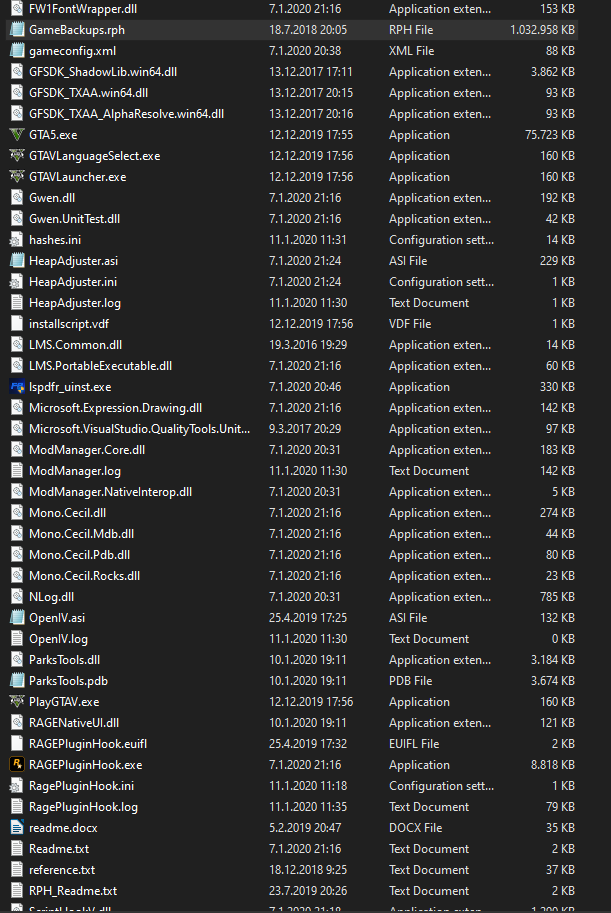Image resolution: width=611 pixels, height=913 pixels.
Task: Select Microsoft.VisualStudio.QualityTools.Unit... file name
Action: (x=140, y=429)
